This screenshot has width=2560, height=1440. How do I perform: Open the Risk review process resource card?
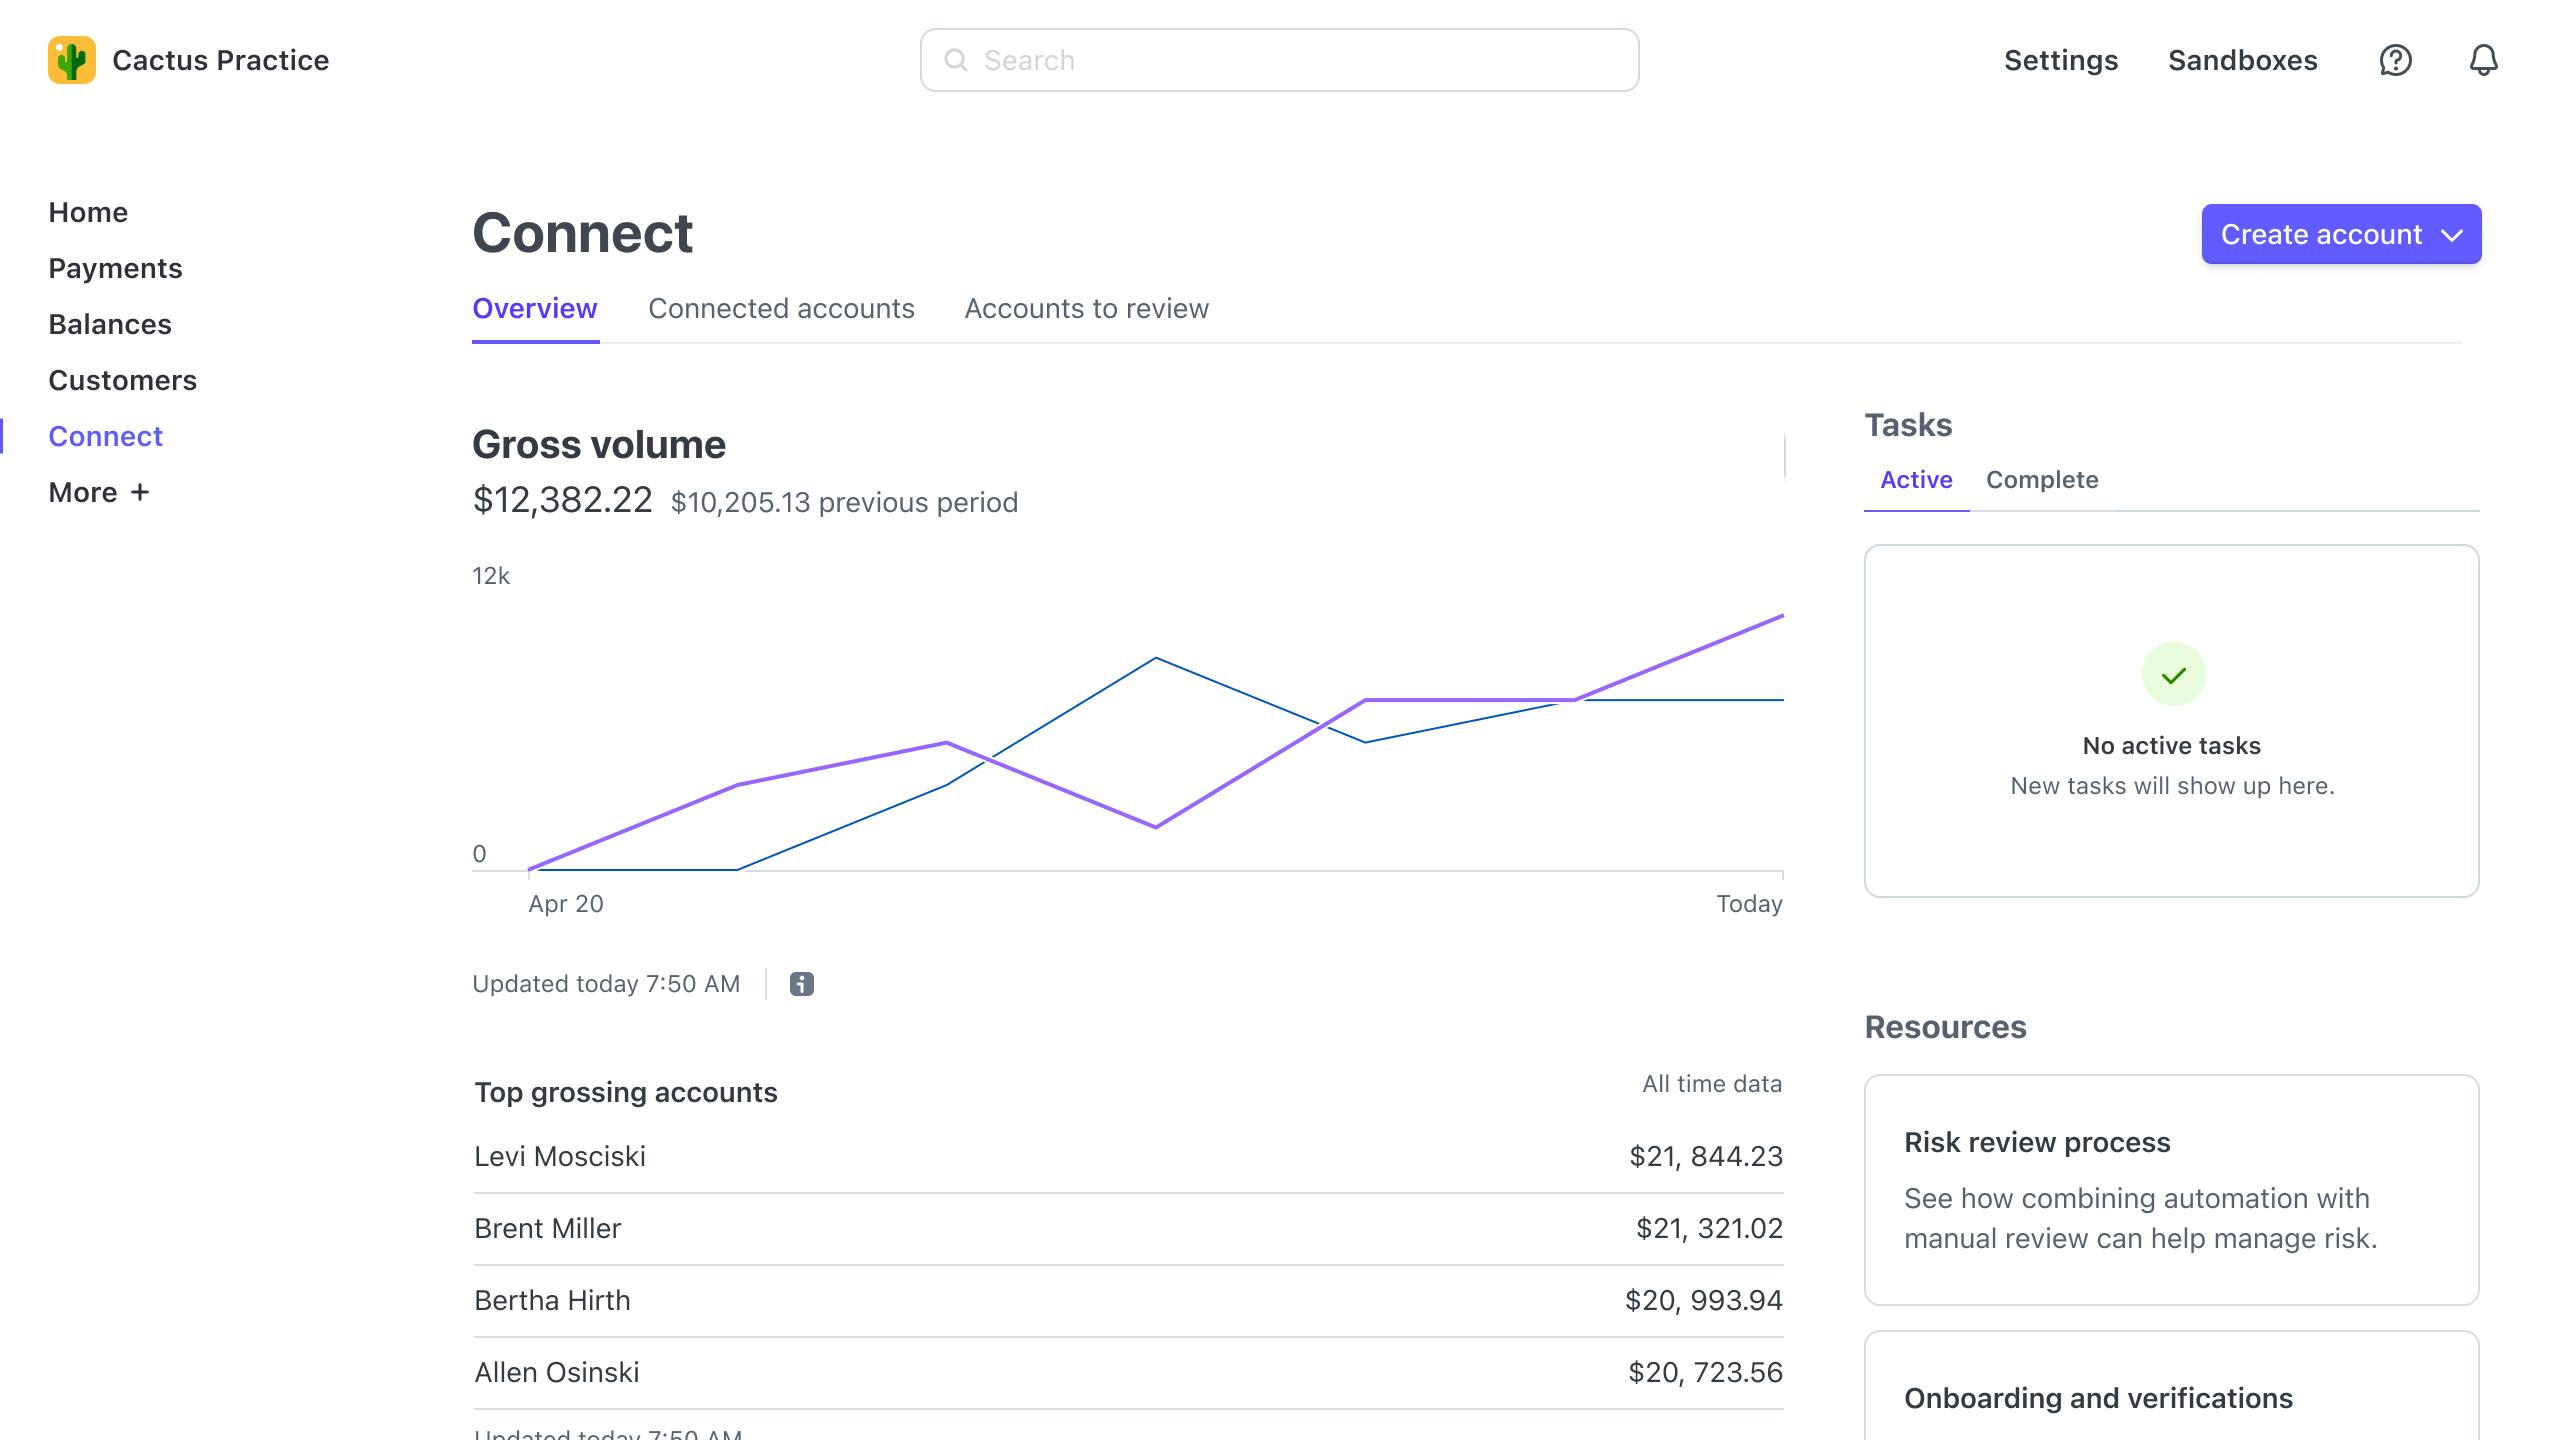click(2171, 1190)
